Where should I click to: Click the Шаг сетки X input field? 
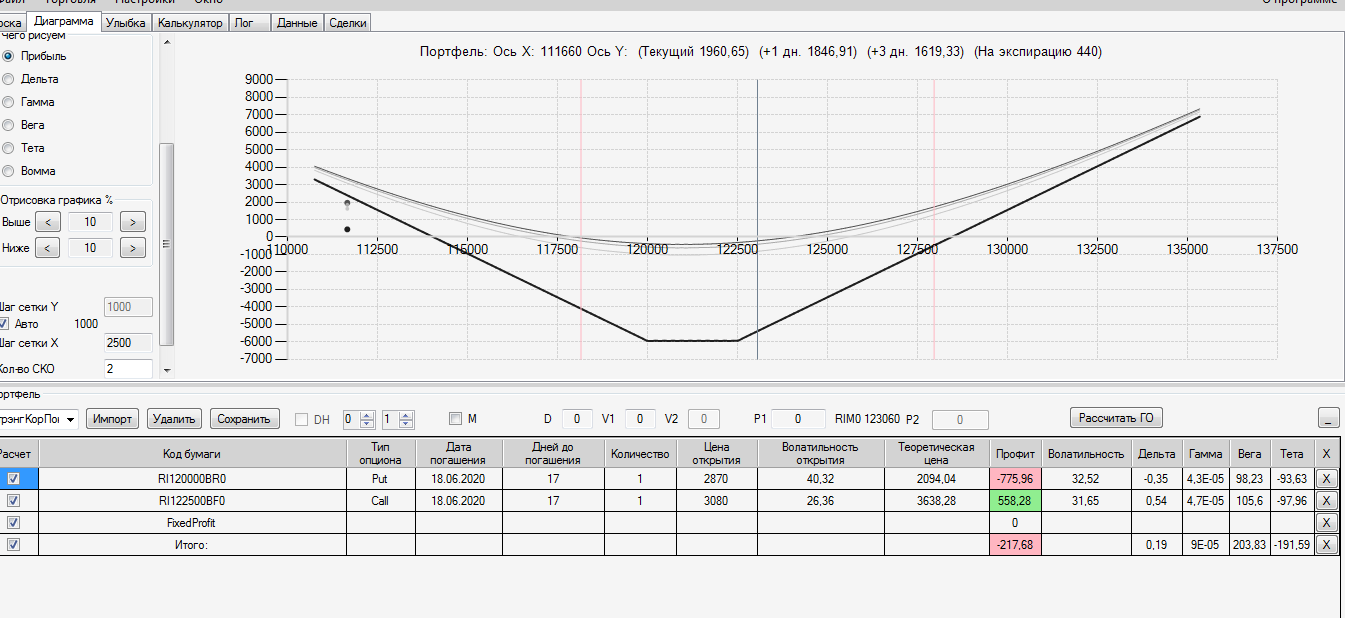pyautogui.click(x=128, y=343)
